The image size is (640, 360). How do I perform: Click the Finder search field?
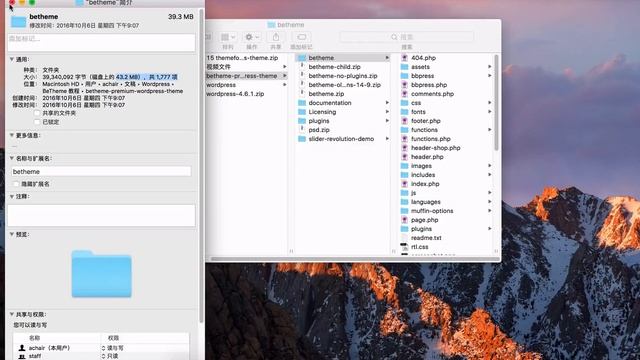[407, 37]
